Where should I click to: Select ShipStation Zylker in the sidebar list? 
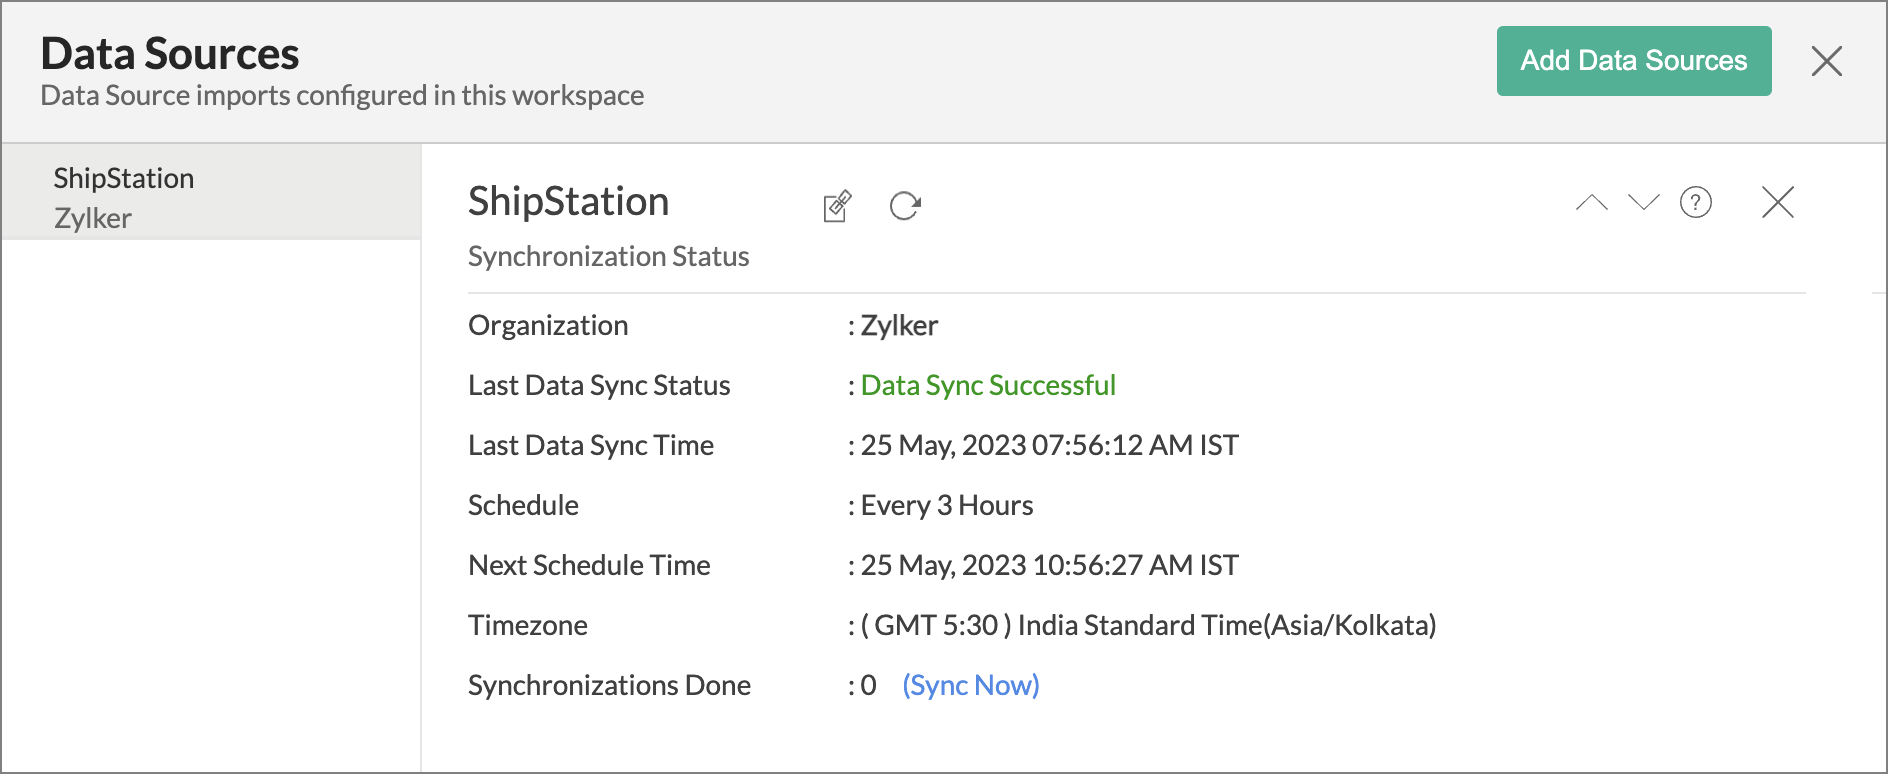tap(211, 192)
